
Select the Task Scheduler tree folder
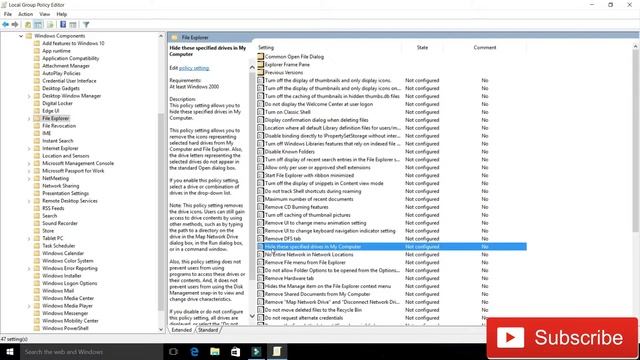[x=58, y=246]
